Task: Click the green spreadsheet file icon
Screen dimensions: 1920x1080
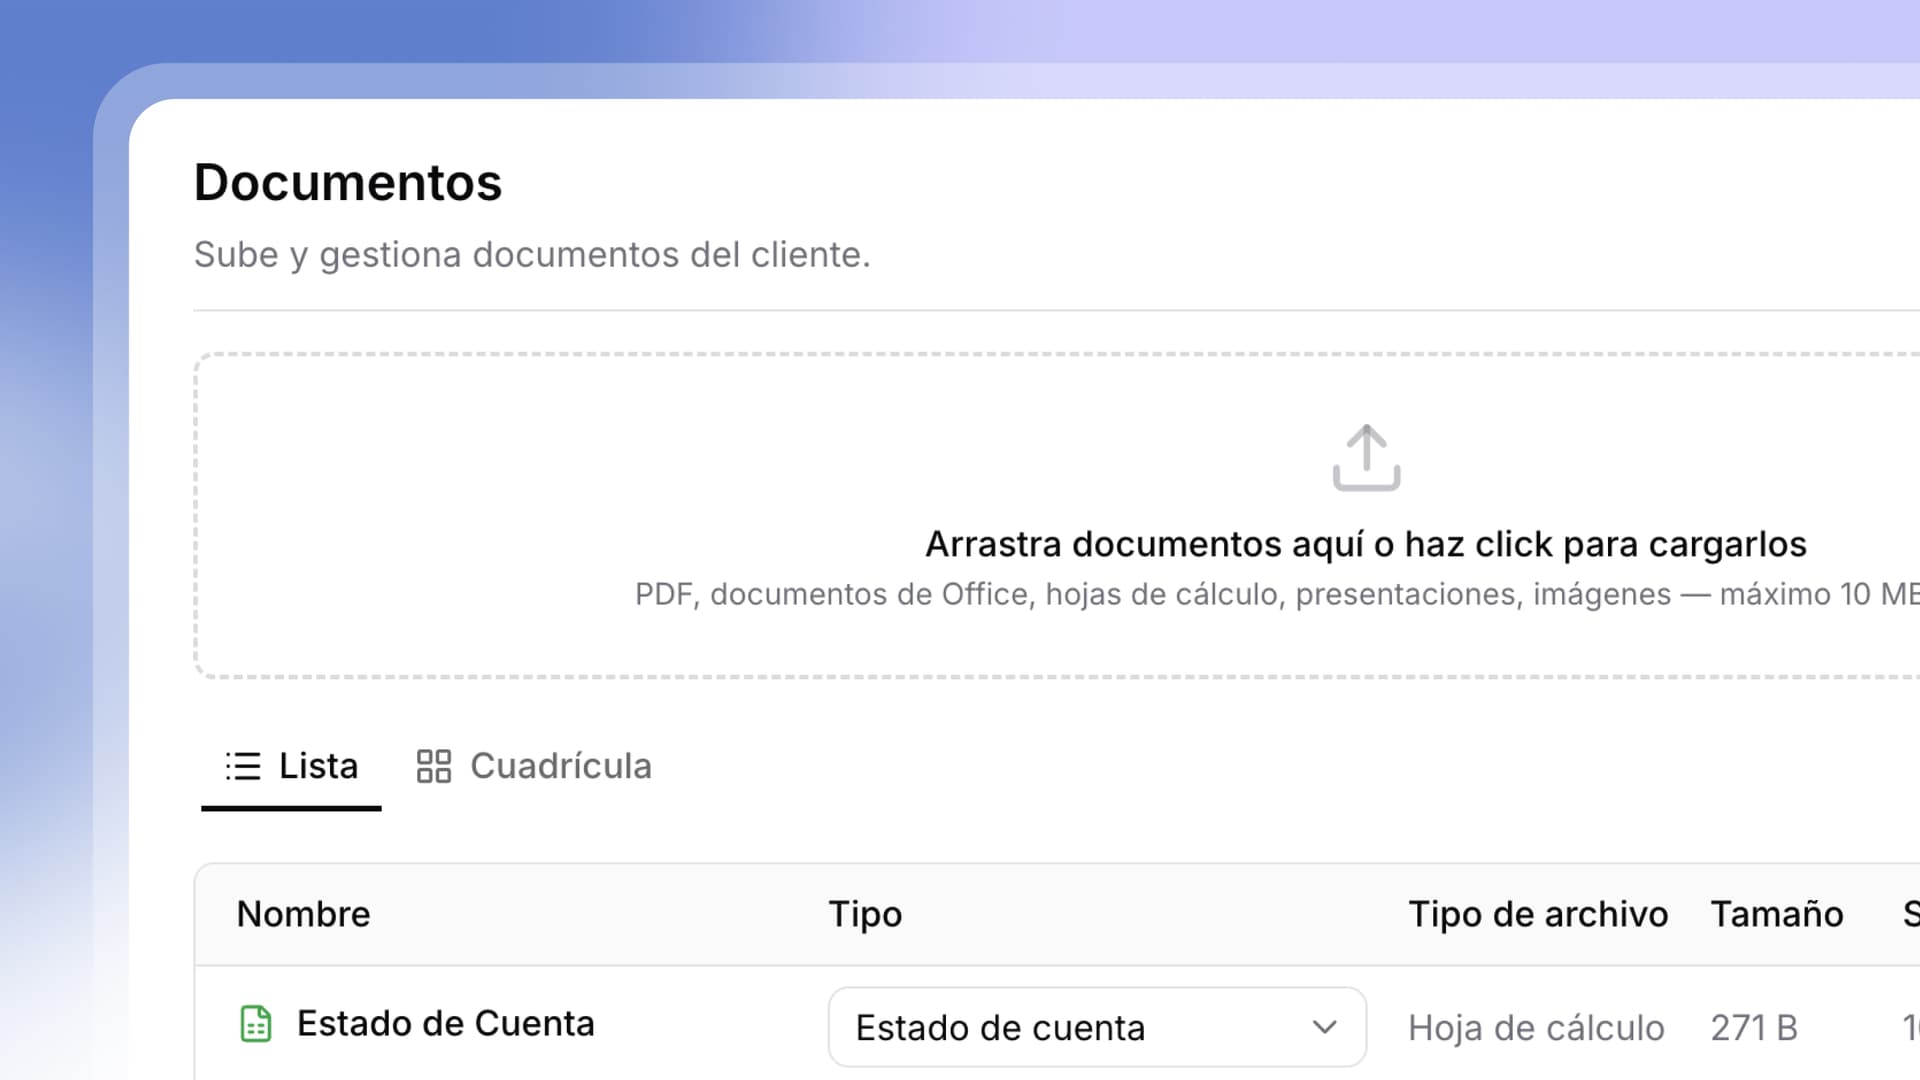Action: point(256,1024)
